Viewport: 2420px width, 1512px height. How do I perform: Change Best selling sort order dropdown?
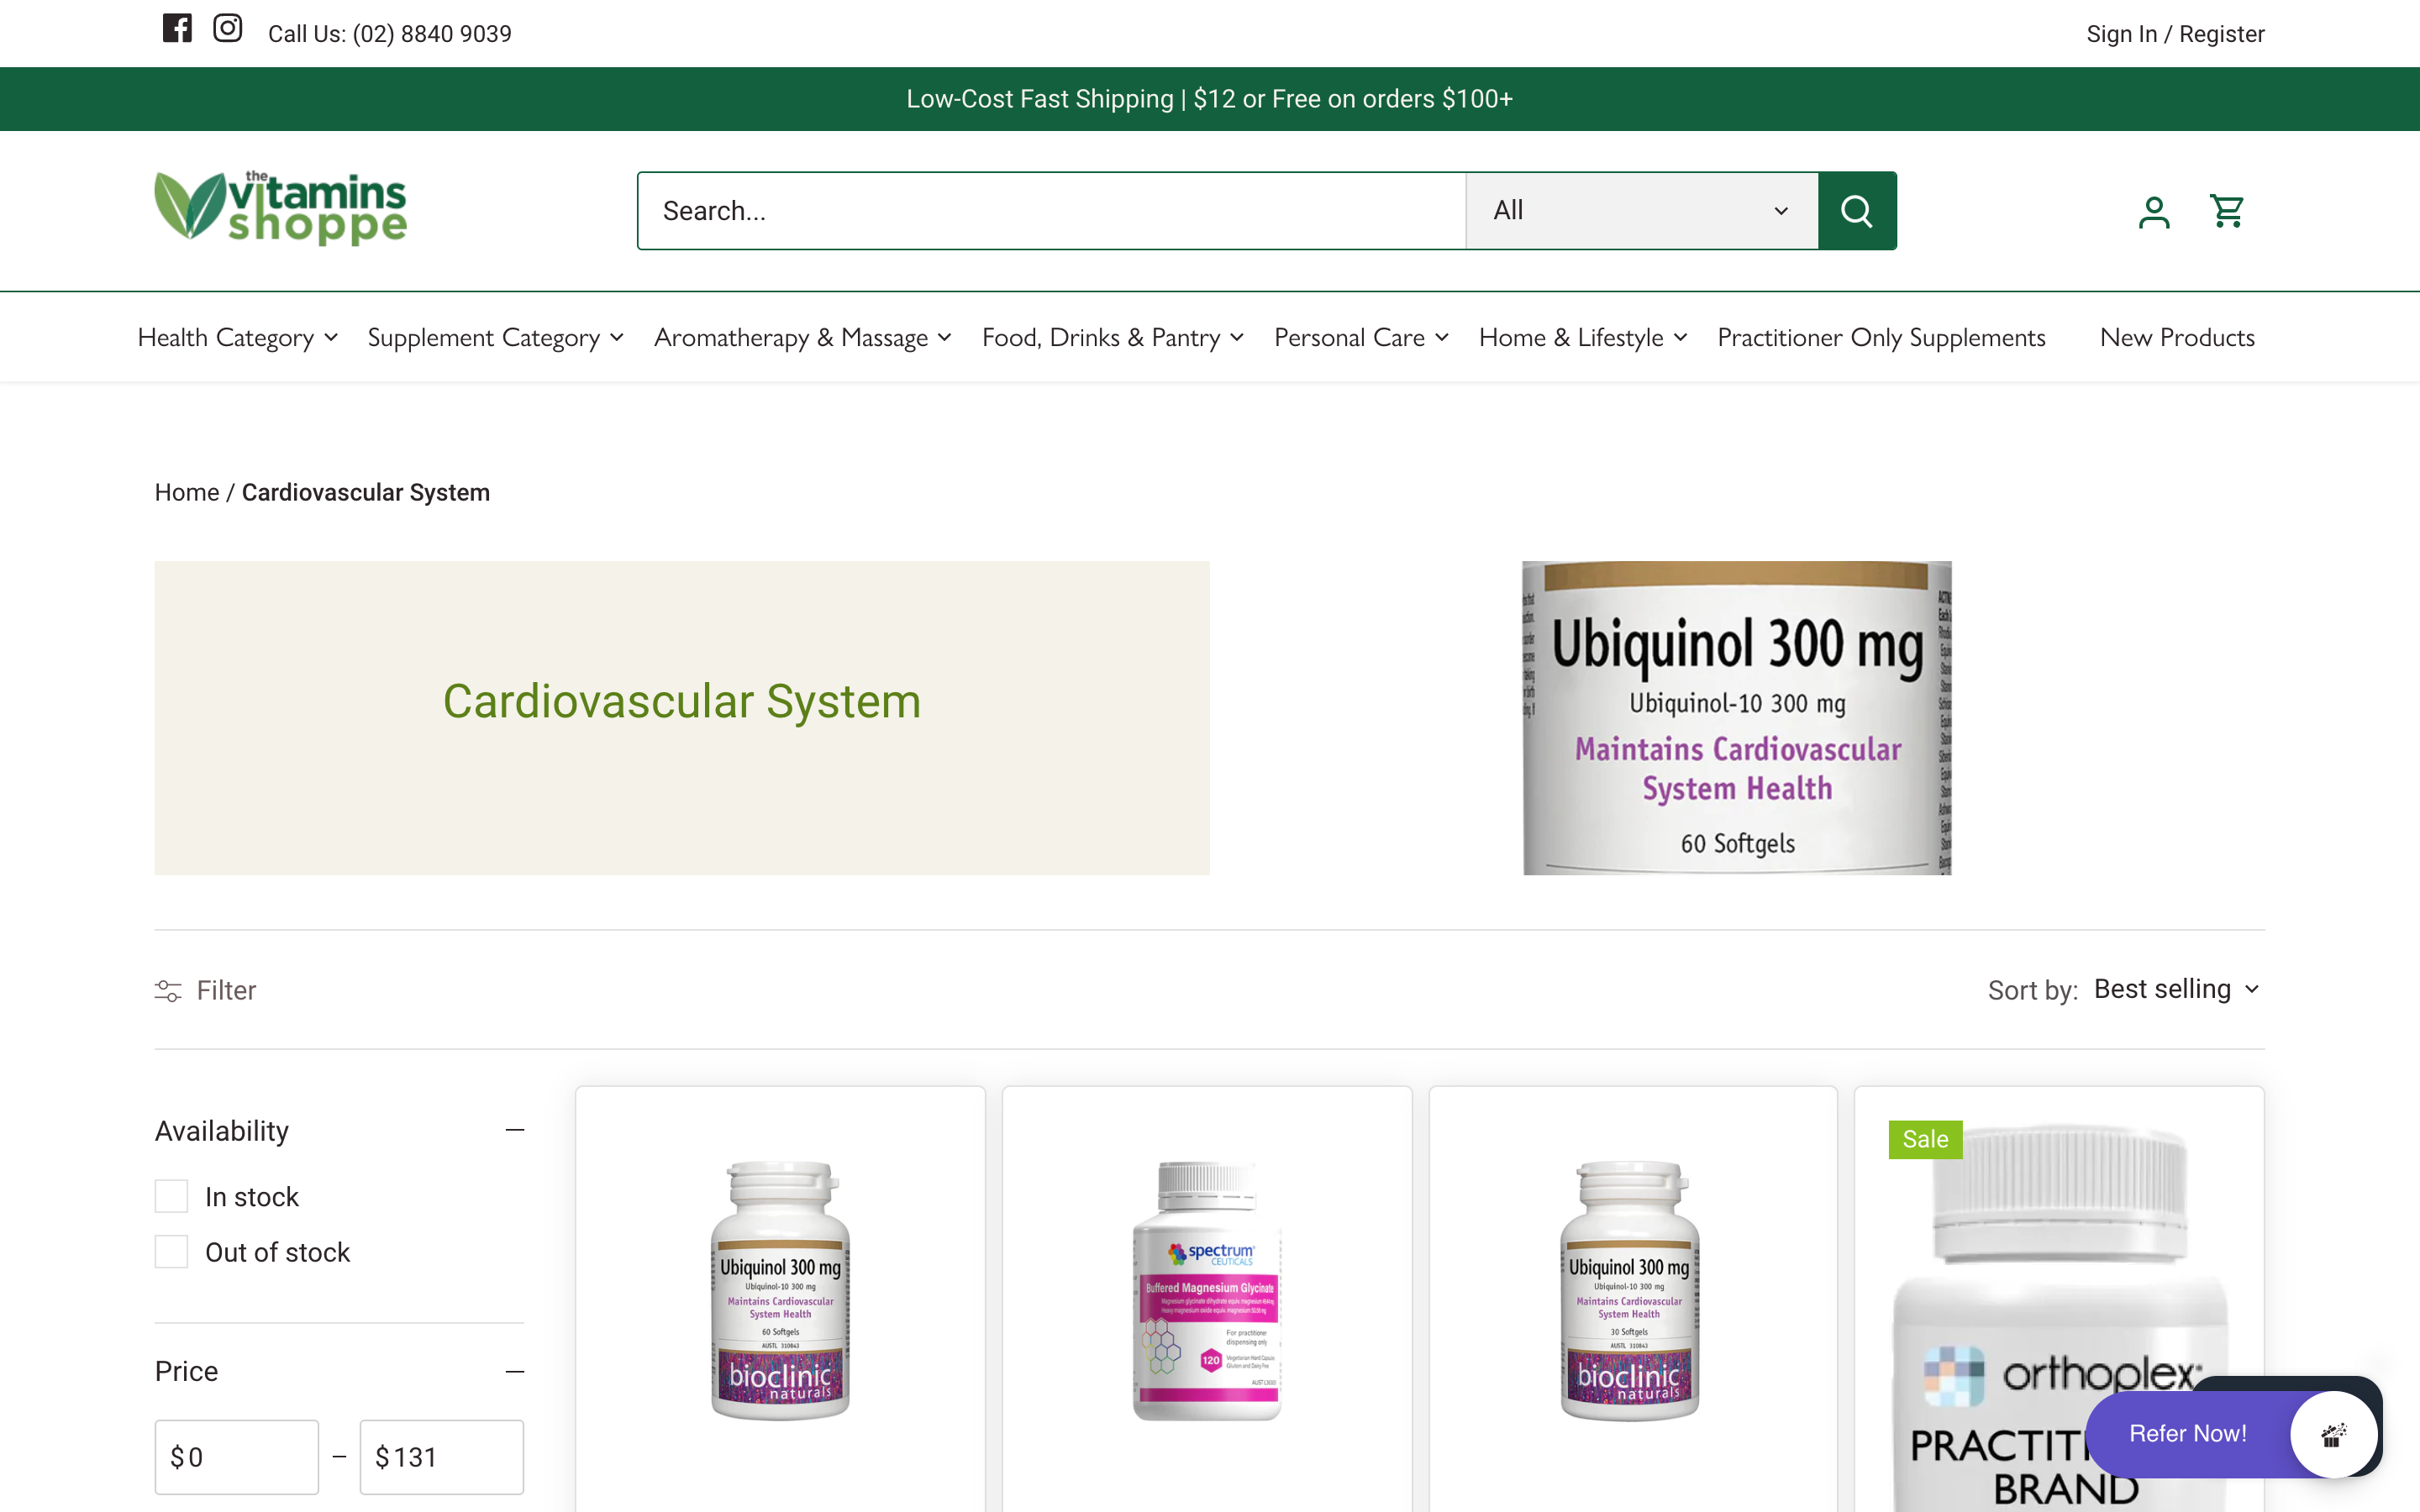(x=2178, y=990)
